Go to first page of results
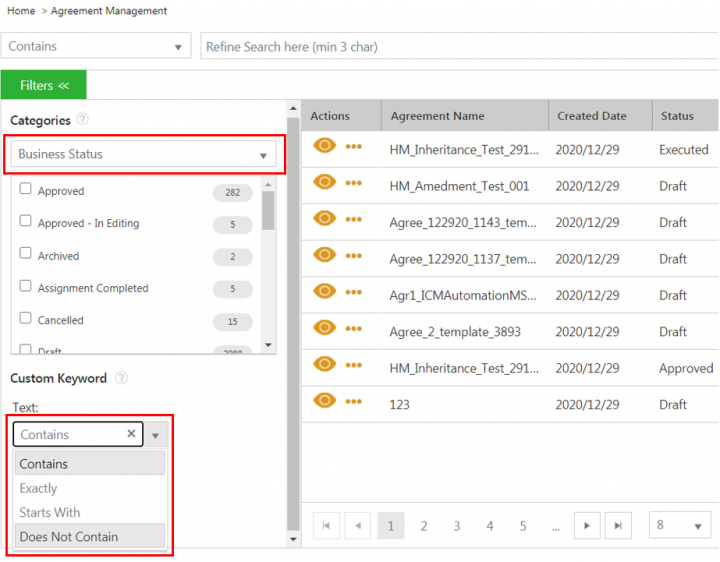The width and height of the screenshot is (720, 562). (x=326, y=525)
